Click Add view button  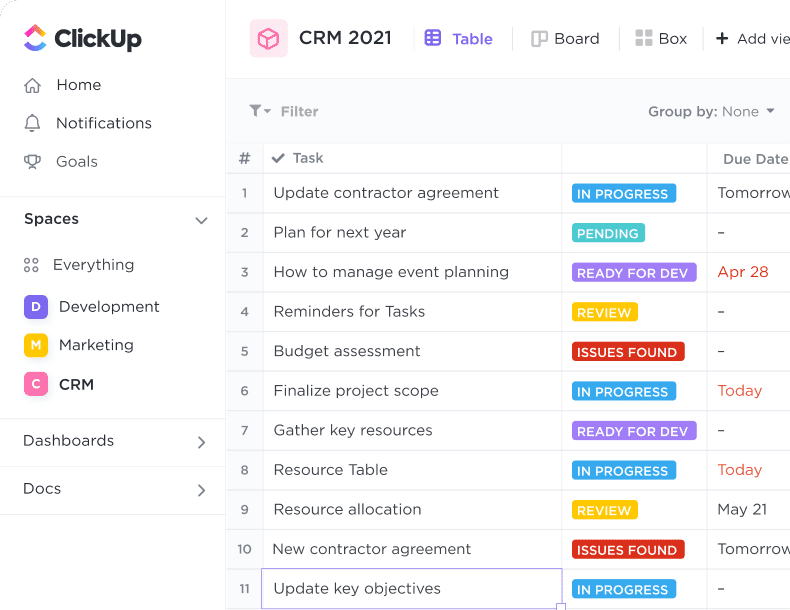[x=753, y=38]
